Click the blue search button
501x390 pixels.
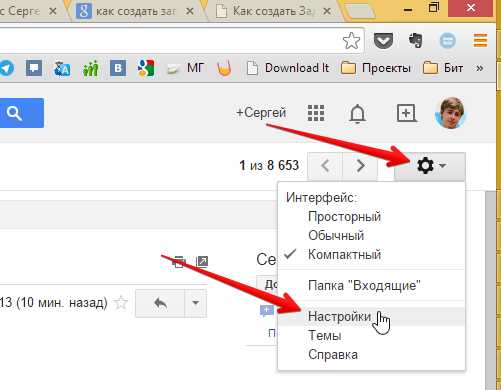(x=22, y=113)
